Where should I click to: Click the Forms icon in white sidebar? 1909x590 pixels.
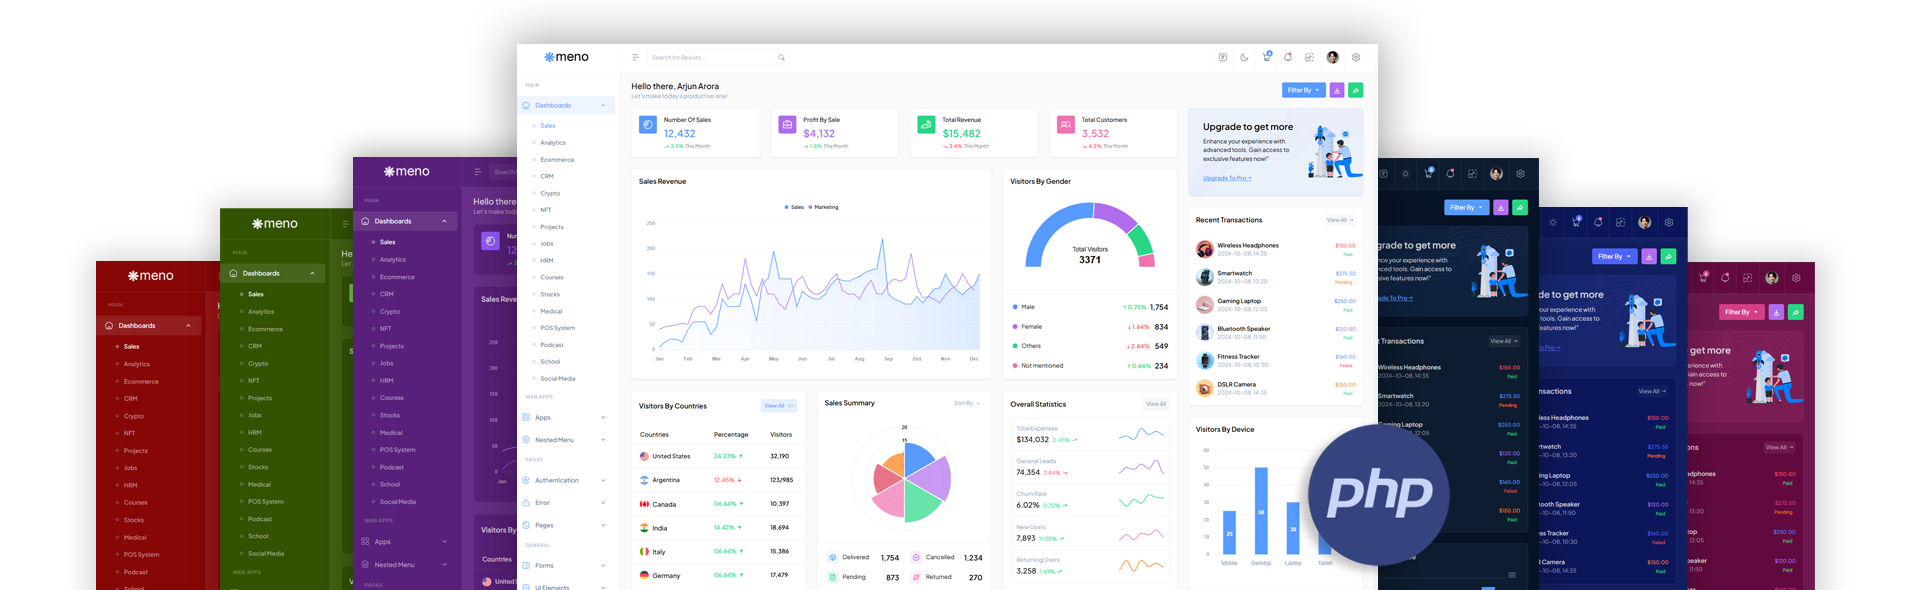[526, 566]
